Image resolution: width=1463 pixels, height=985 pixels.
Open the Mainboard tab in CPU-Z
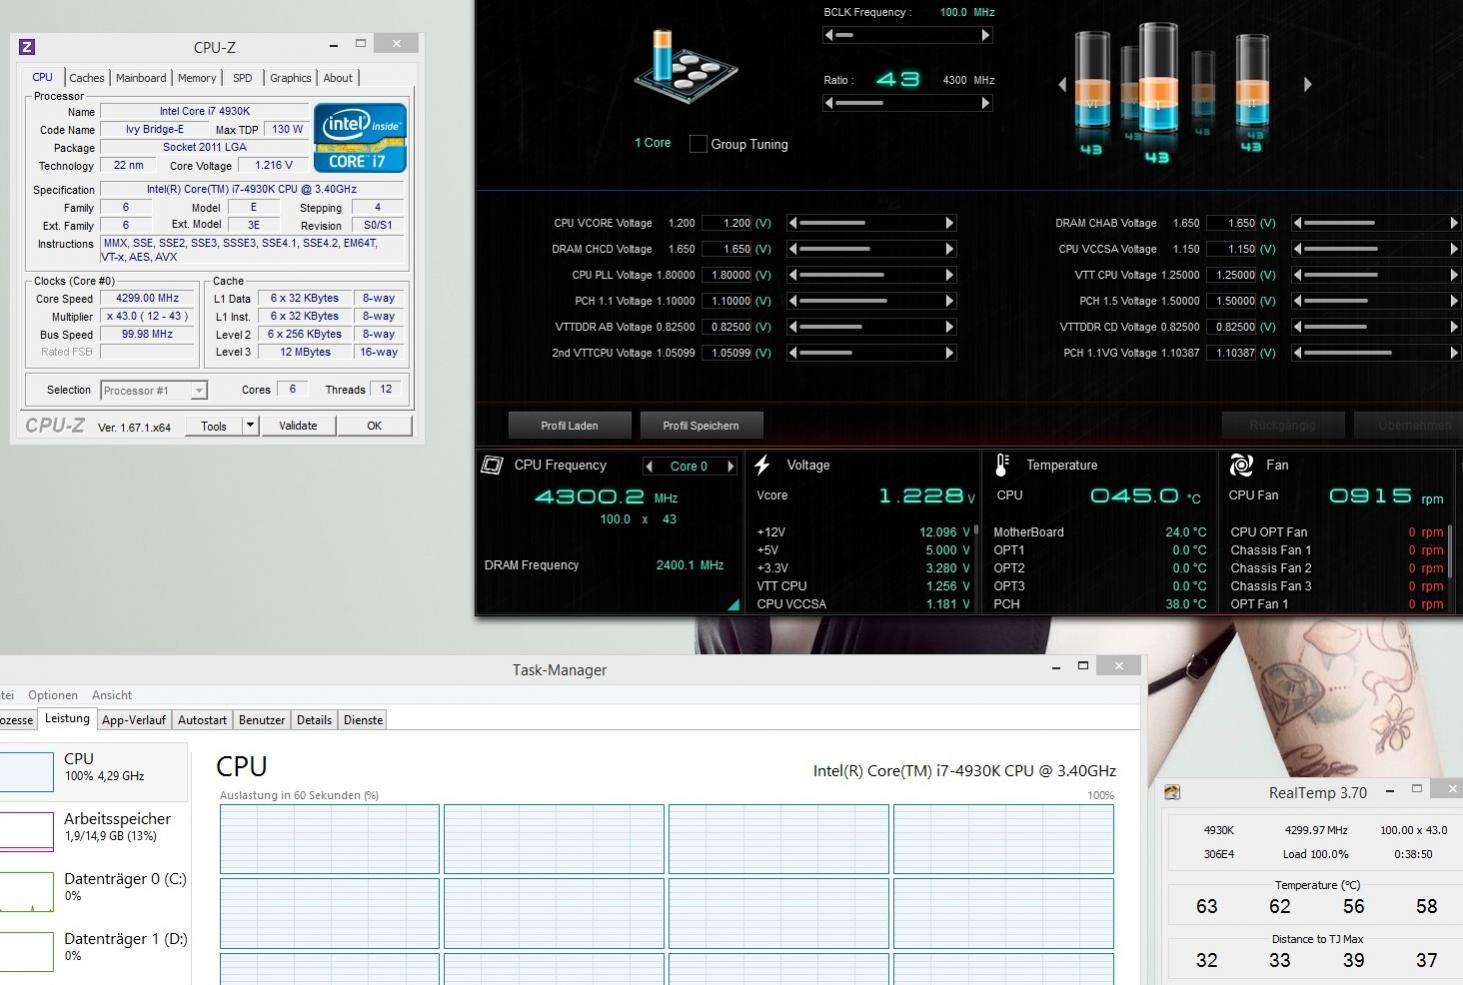[141, 78]
